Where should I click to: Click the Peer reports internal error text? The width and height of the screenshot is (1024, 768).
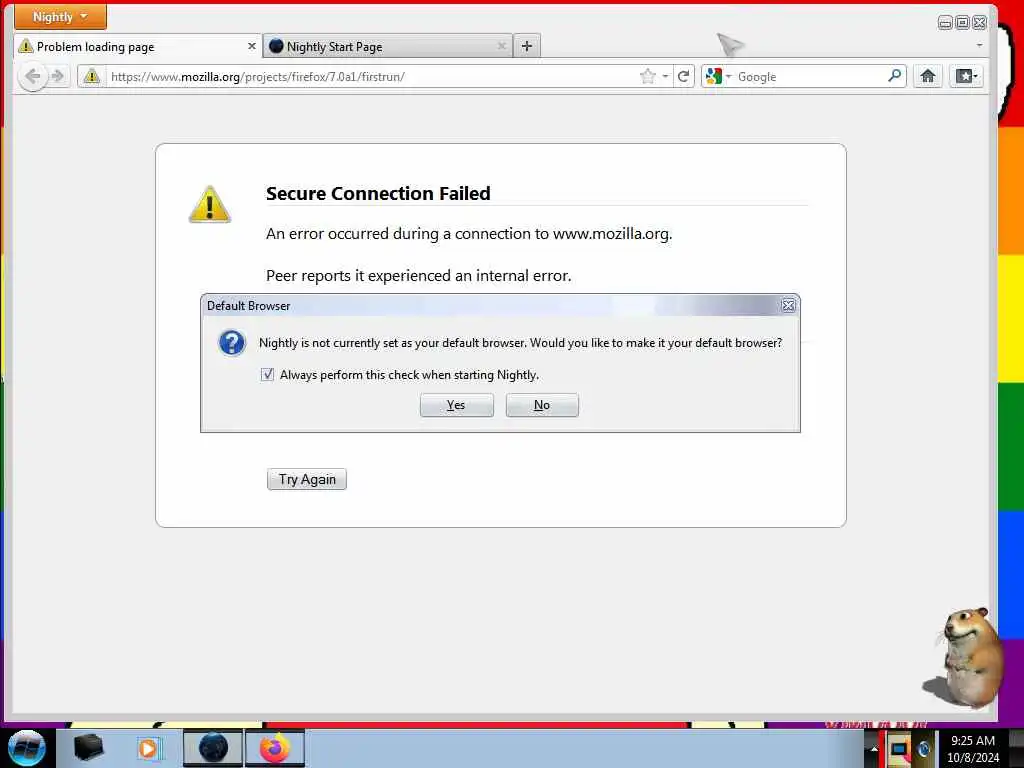[419, 276]
